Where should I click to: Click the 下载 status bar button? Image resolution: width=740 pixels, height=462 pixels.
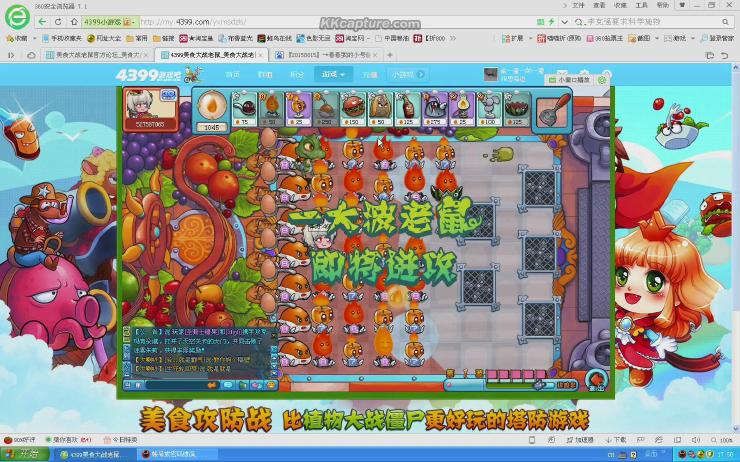(614, 440)
